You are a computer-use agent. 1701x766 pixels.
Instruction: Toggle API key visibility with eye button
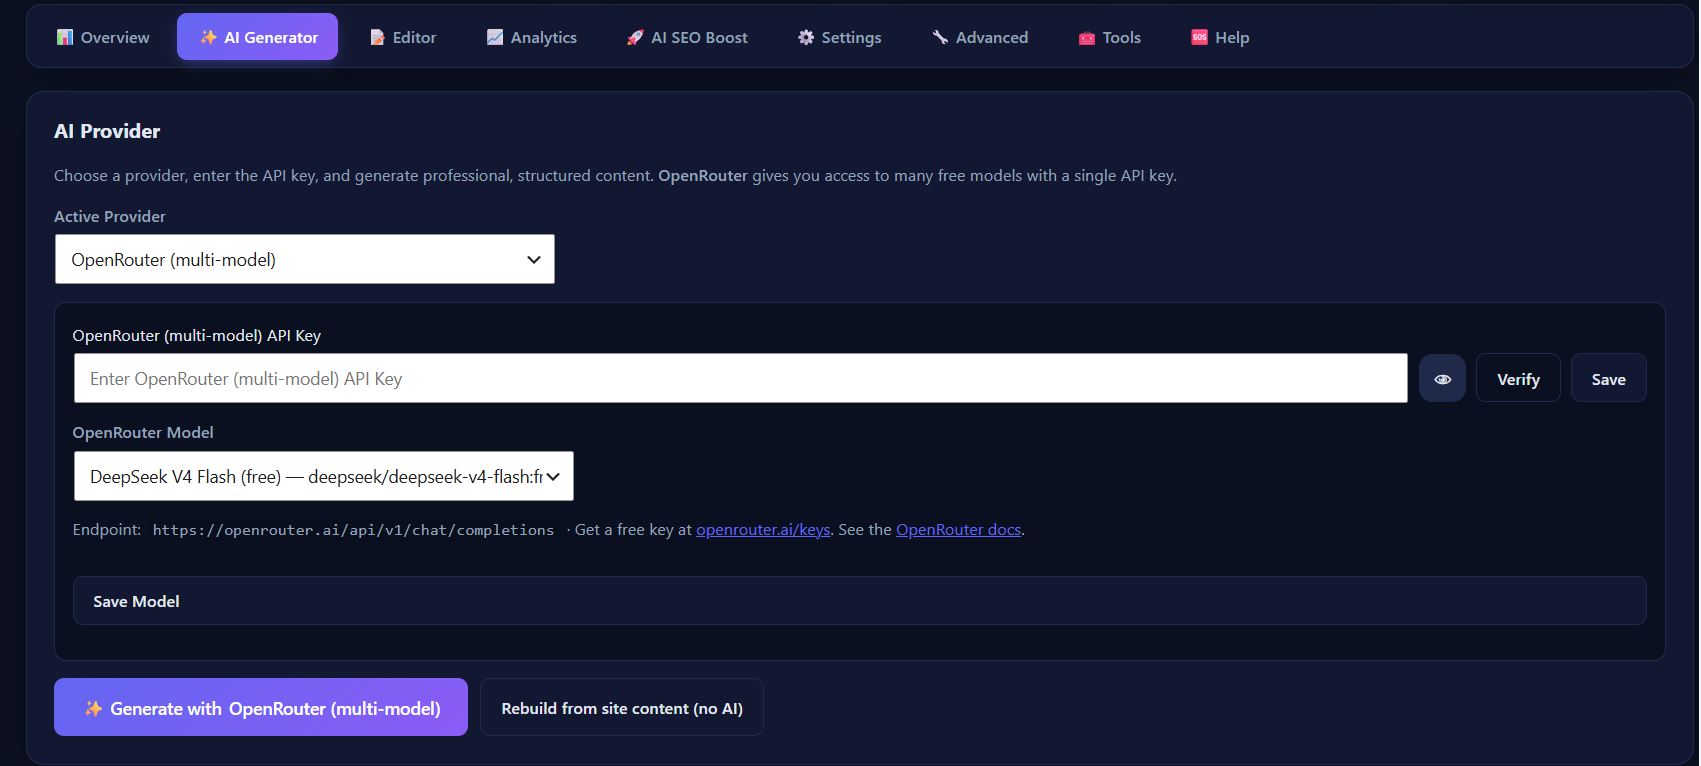pyautogui.click(x=1442, y=378)
